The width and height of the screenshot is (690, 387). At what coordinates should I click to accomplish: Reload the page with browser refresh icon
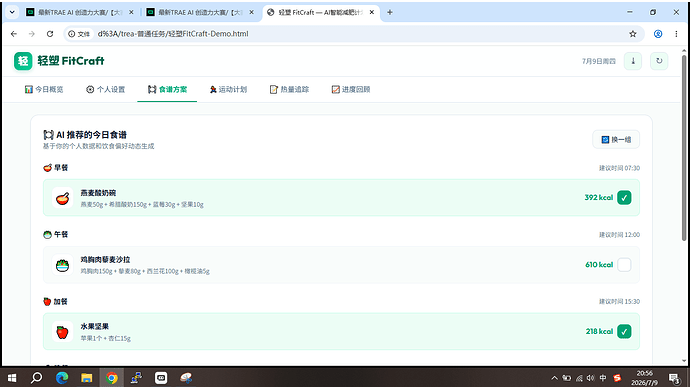coord(50,34)
